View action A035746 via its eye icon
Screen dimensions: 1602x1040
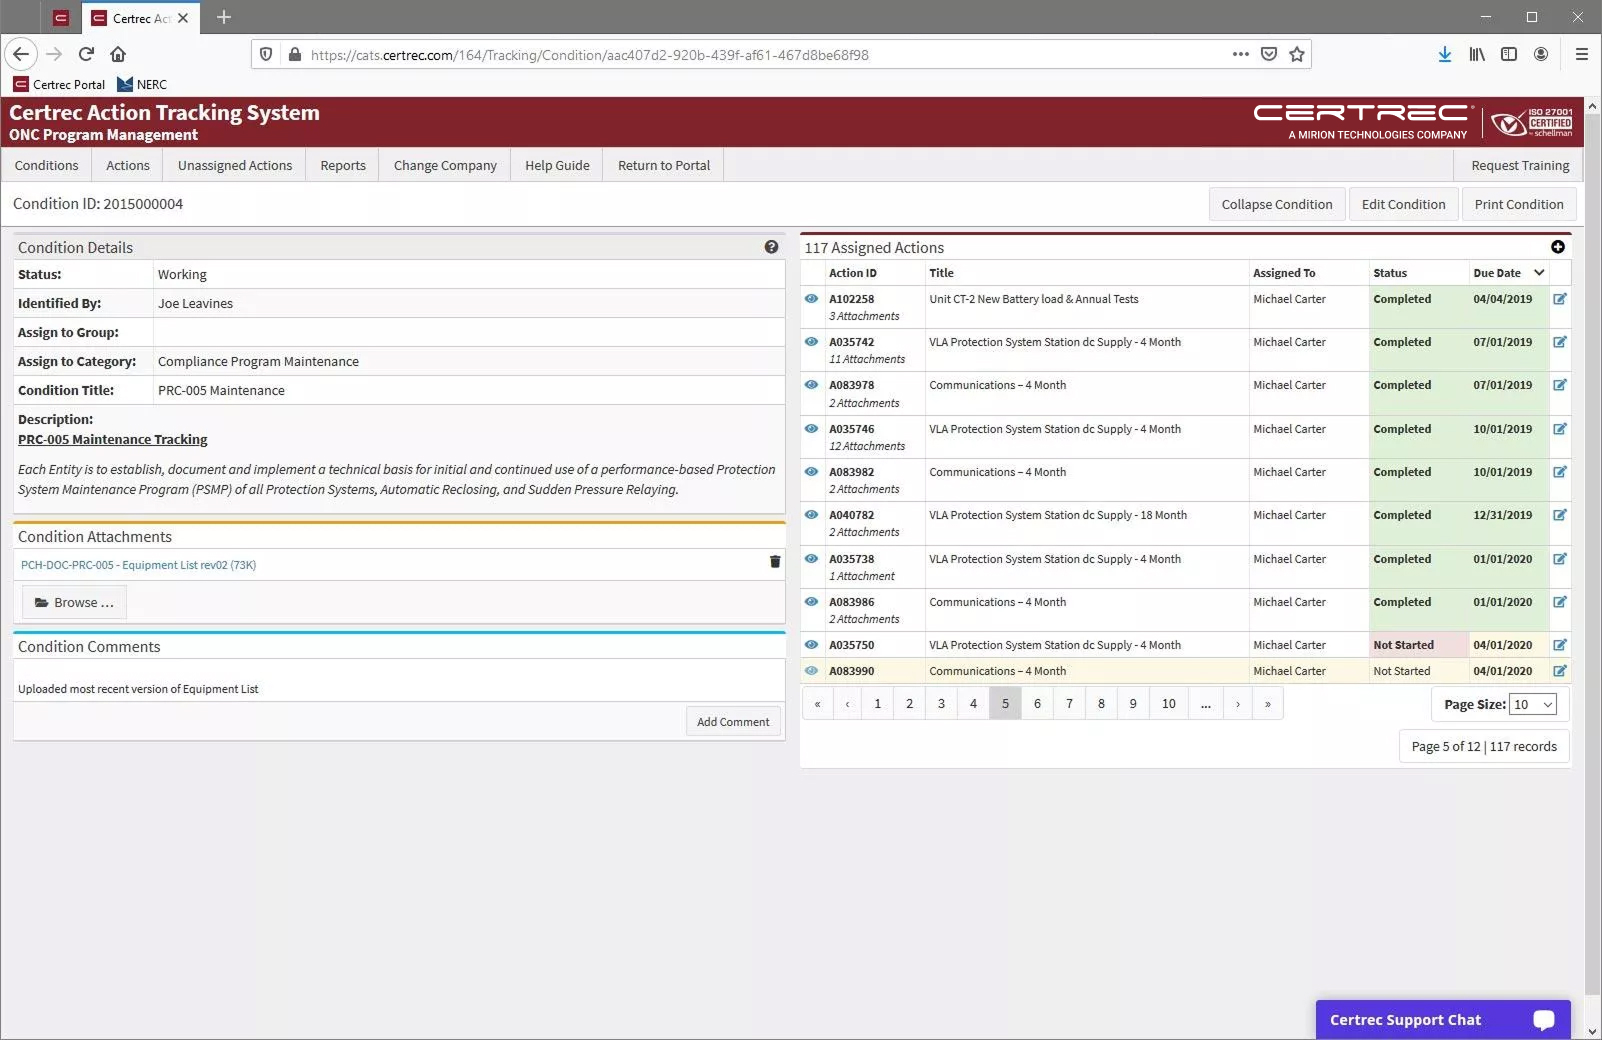coord(811,429)
